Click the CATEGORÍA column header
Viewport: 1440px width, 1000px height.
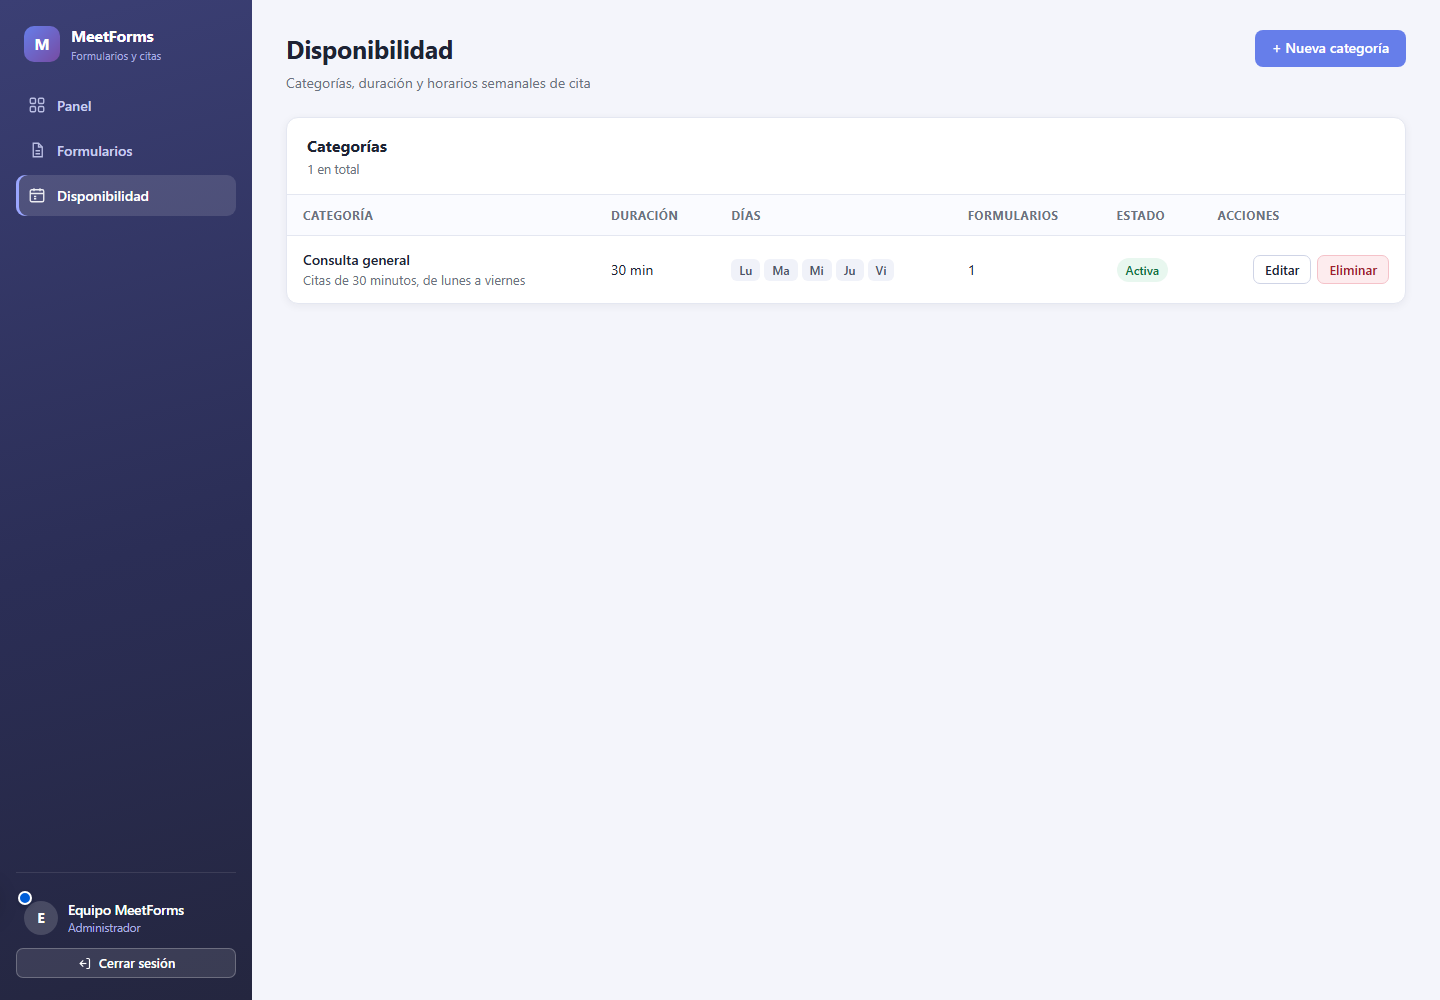pos(338,215)
